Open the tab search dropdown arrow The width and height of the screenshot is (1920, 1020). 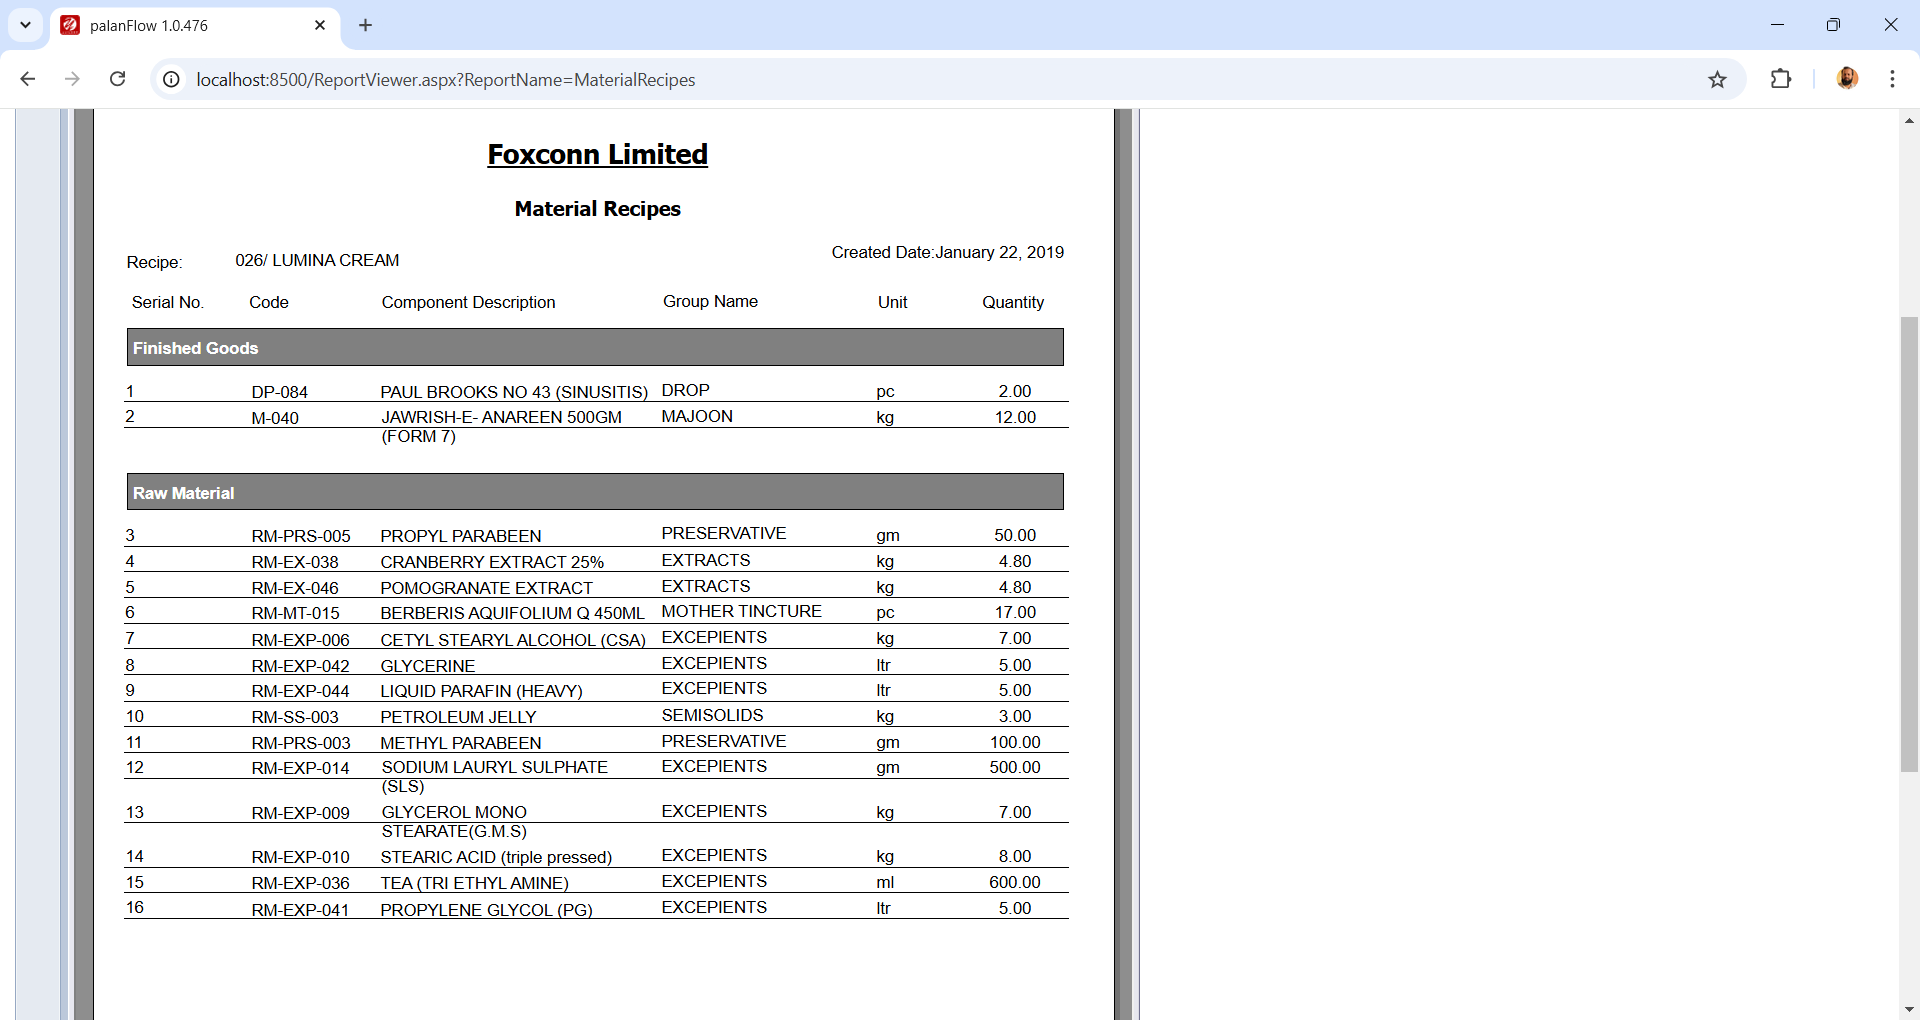[25, 25]
